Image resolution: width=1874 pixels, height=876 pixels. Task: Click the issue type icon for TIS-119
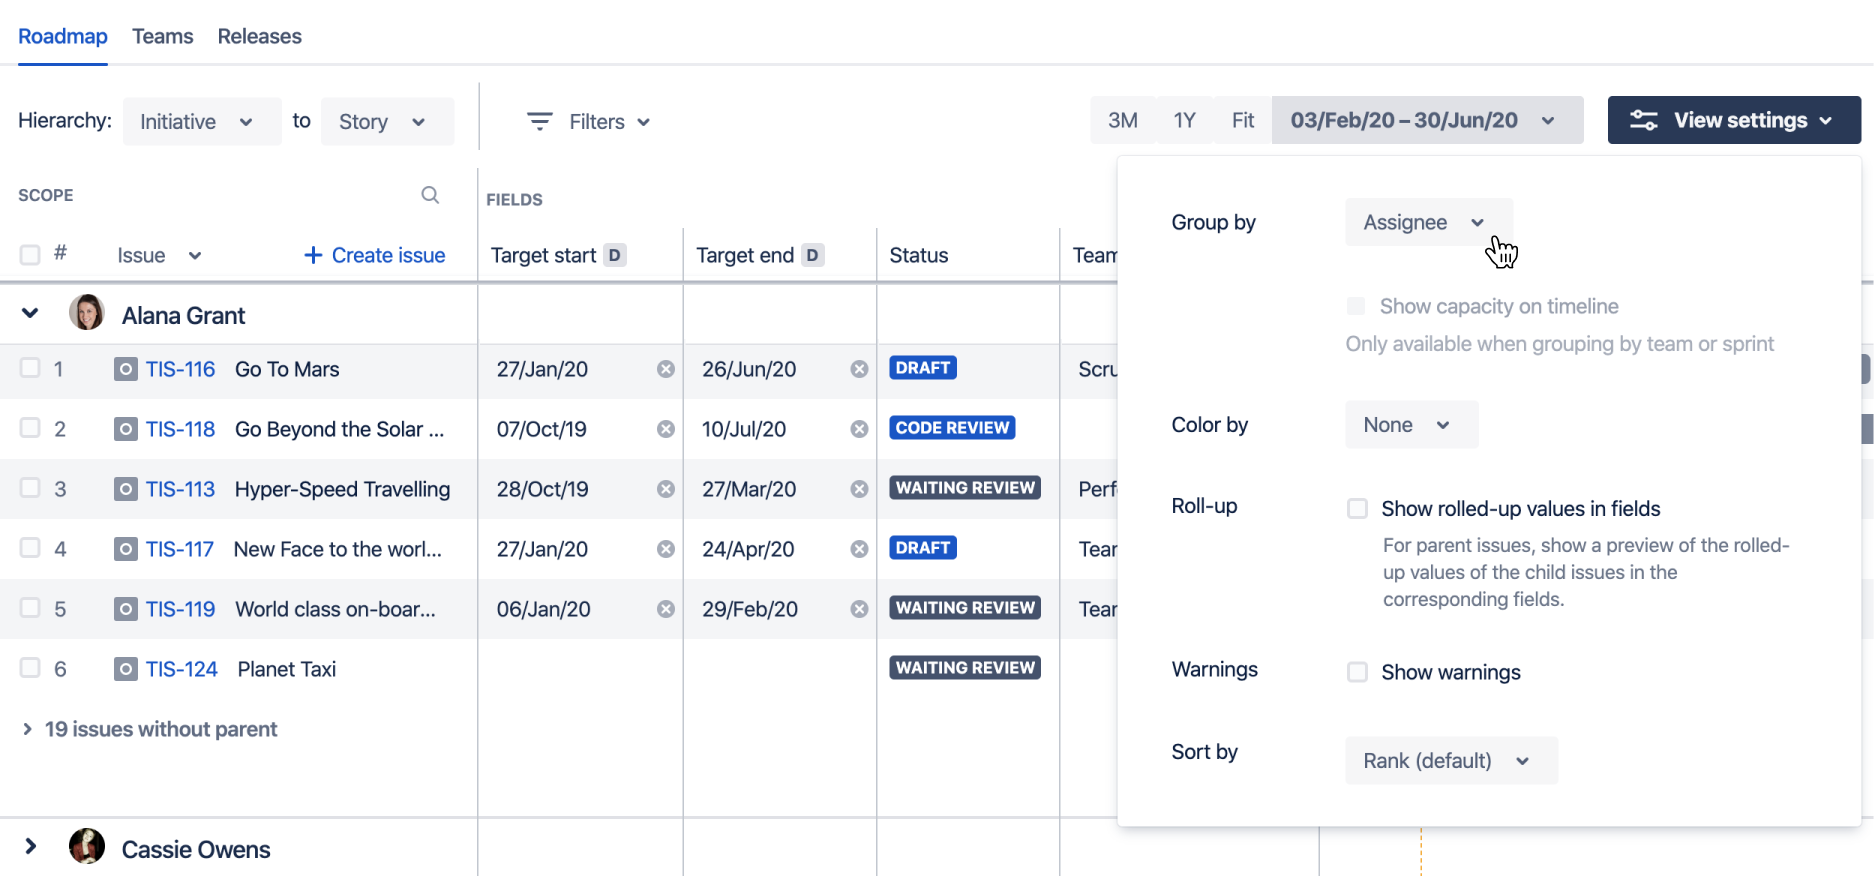[x=125, y=609]
